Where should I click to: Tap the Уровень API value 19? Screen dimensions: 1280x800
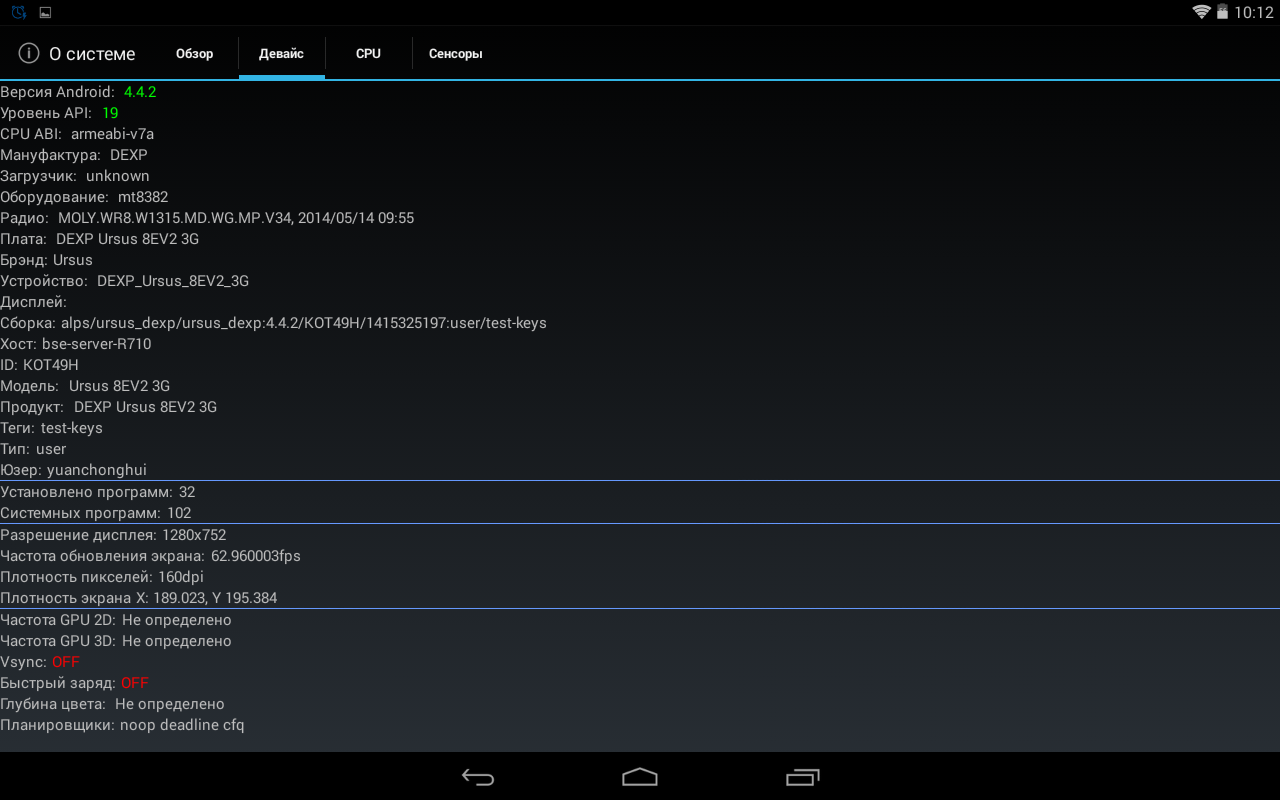[110, 113]
